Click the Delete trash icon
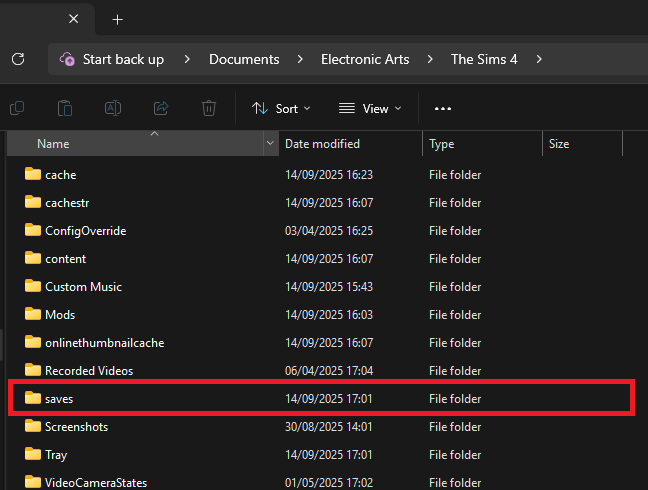648x490 pixels. pos(209,108)
